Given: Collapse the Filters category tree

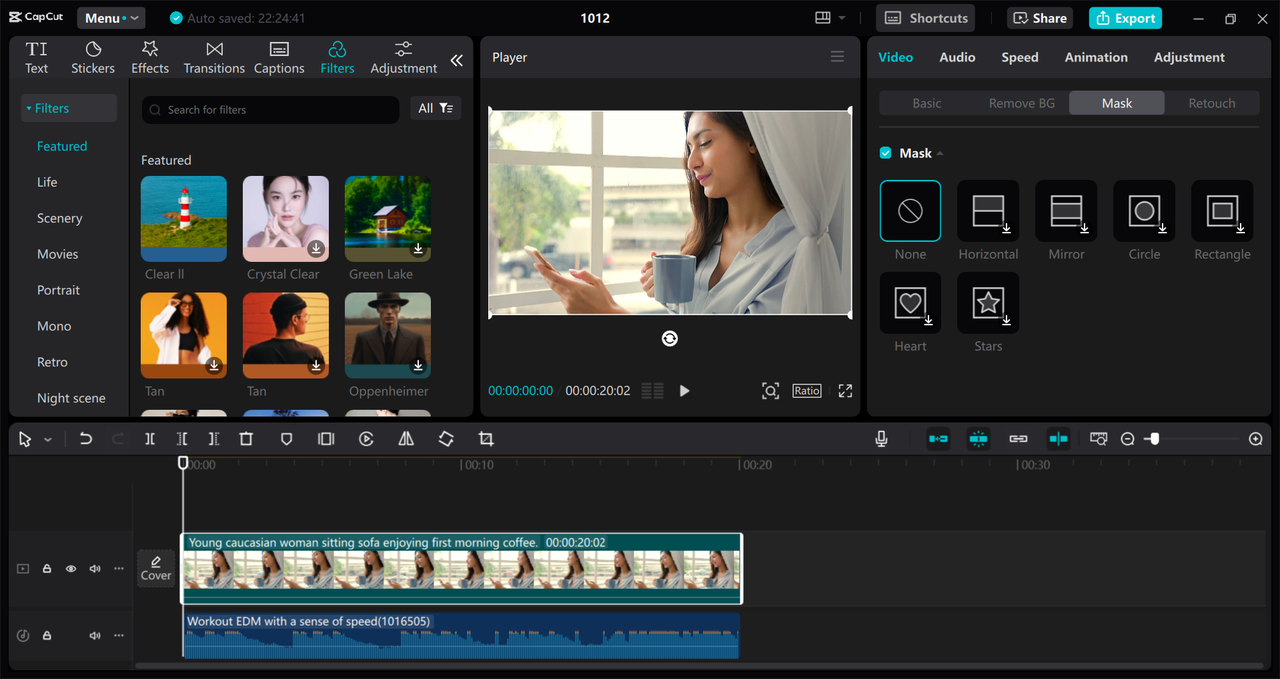Looking at the screenshot, I should [29, 108].
